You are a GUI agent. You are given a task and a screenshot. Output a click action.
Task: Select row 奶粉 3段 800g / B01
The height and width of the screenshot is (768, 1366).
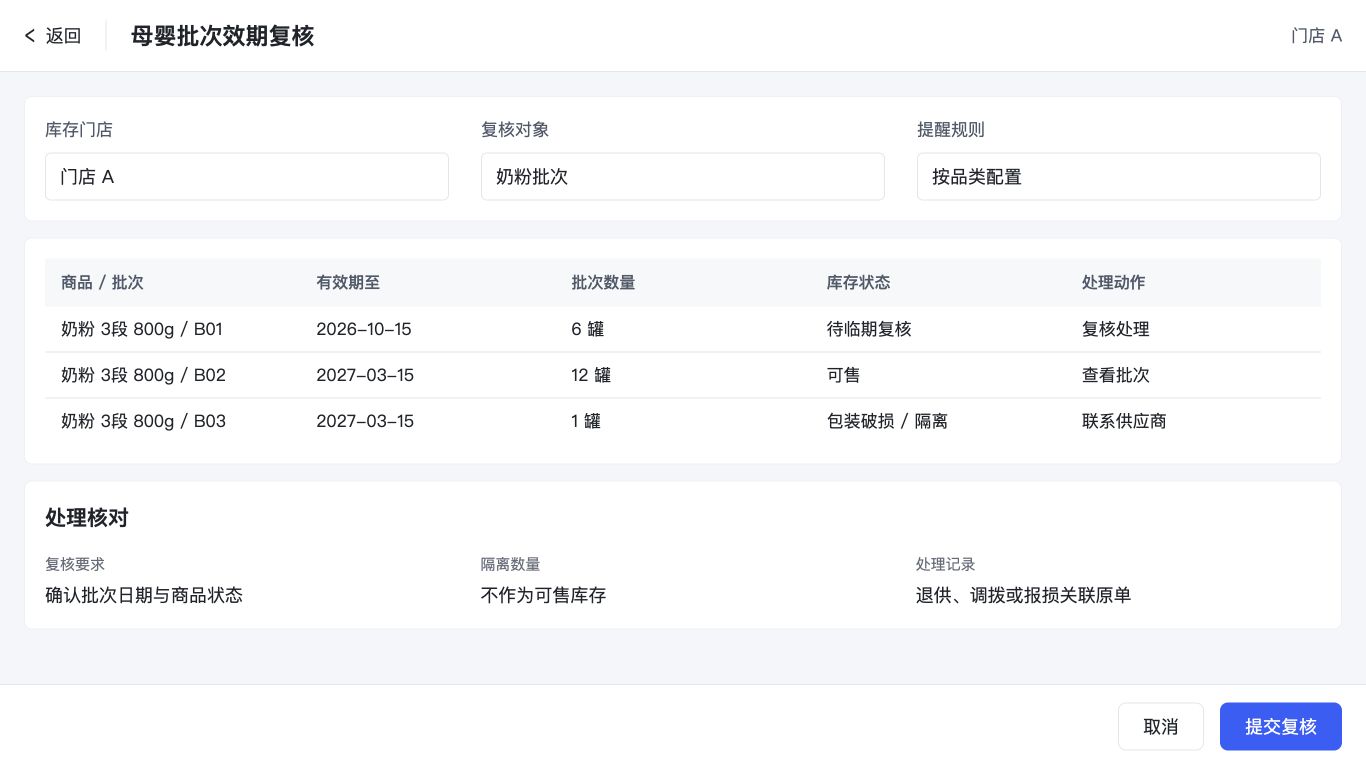click(683, 329)
